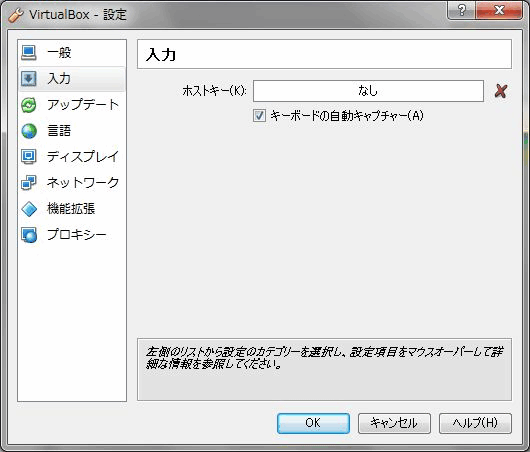
Task: Click the キャンセル button
Action: 394,423
